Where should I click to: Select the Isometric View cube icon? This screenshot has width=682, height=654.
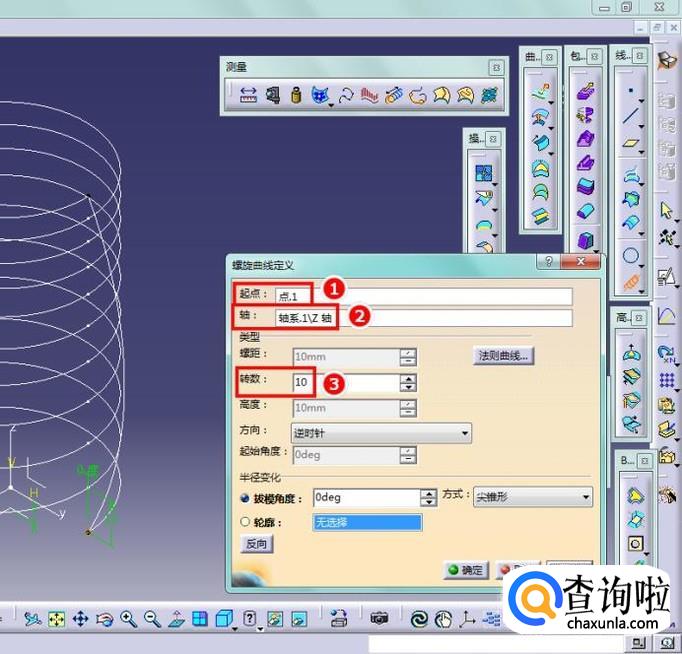click(x=224, y=619)
